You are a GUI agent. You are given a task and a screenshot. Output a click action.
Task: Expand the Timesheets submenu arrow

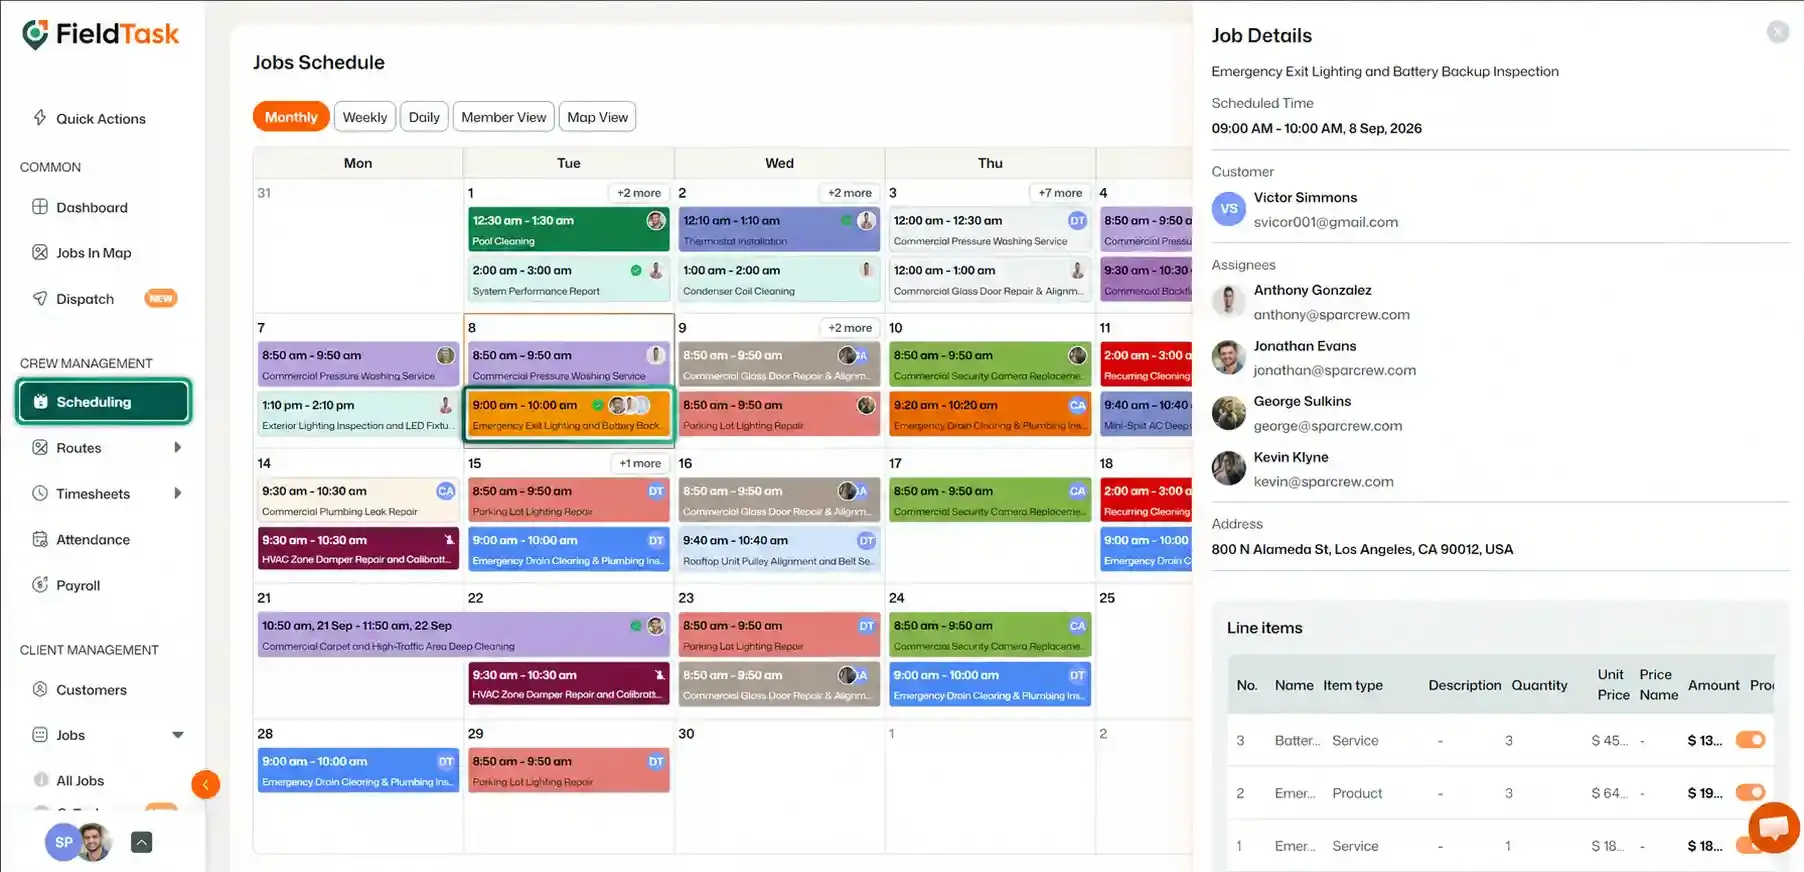coord(178,493)
